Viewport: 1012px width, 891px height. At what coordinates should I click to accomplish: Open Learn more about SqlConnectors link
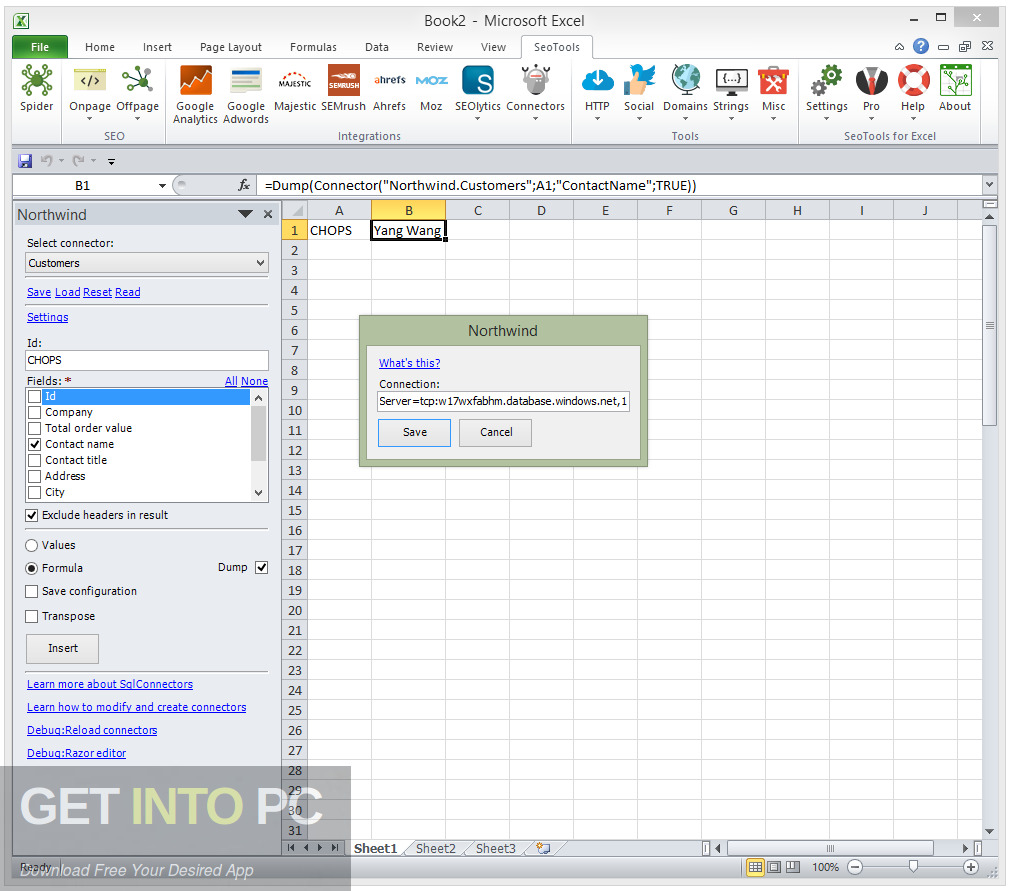pos(110,685)
